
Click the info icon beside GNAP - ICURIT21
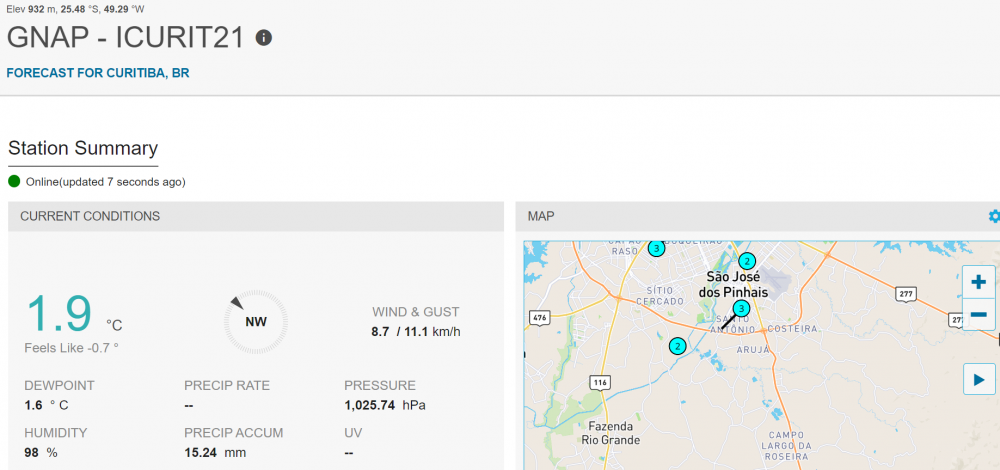pyautogui.click(x=264, y=38)
